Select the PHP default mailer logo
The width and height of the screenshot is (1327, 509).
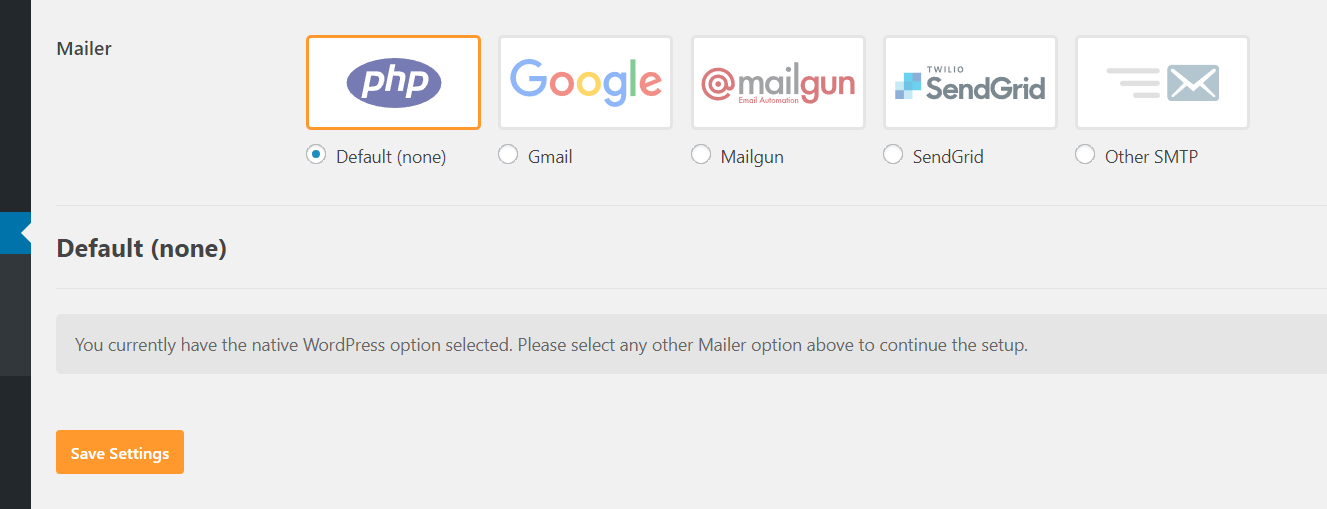click(393, 82)
